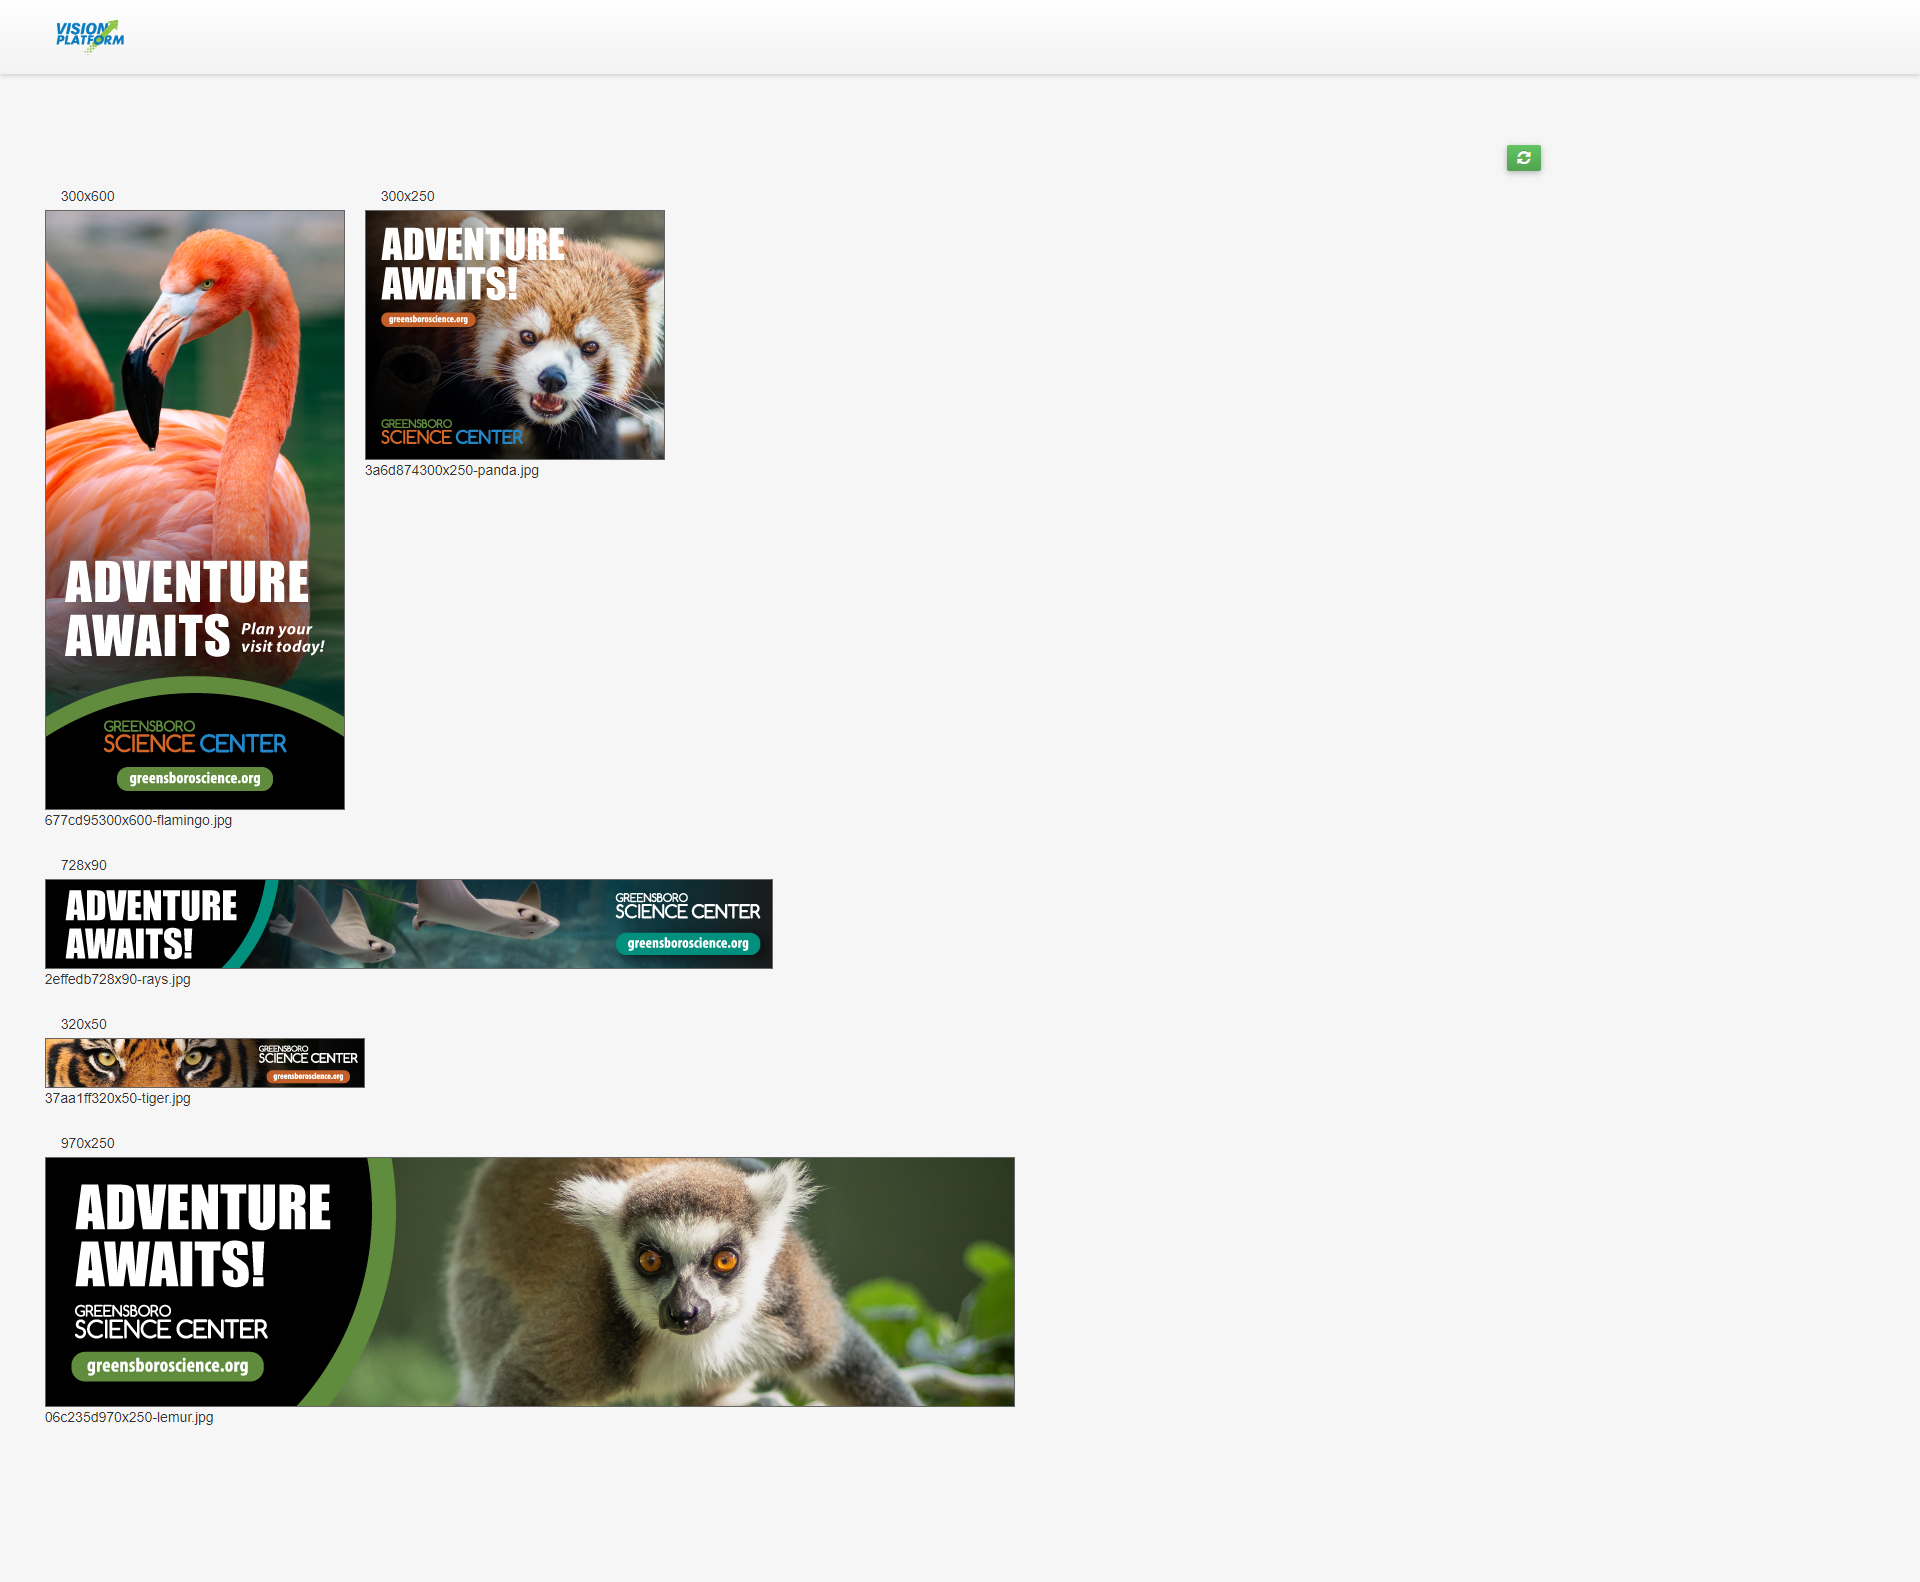Select filename 37aa1ff320x50-tiger.jpg

(117, 1098)
